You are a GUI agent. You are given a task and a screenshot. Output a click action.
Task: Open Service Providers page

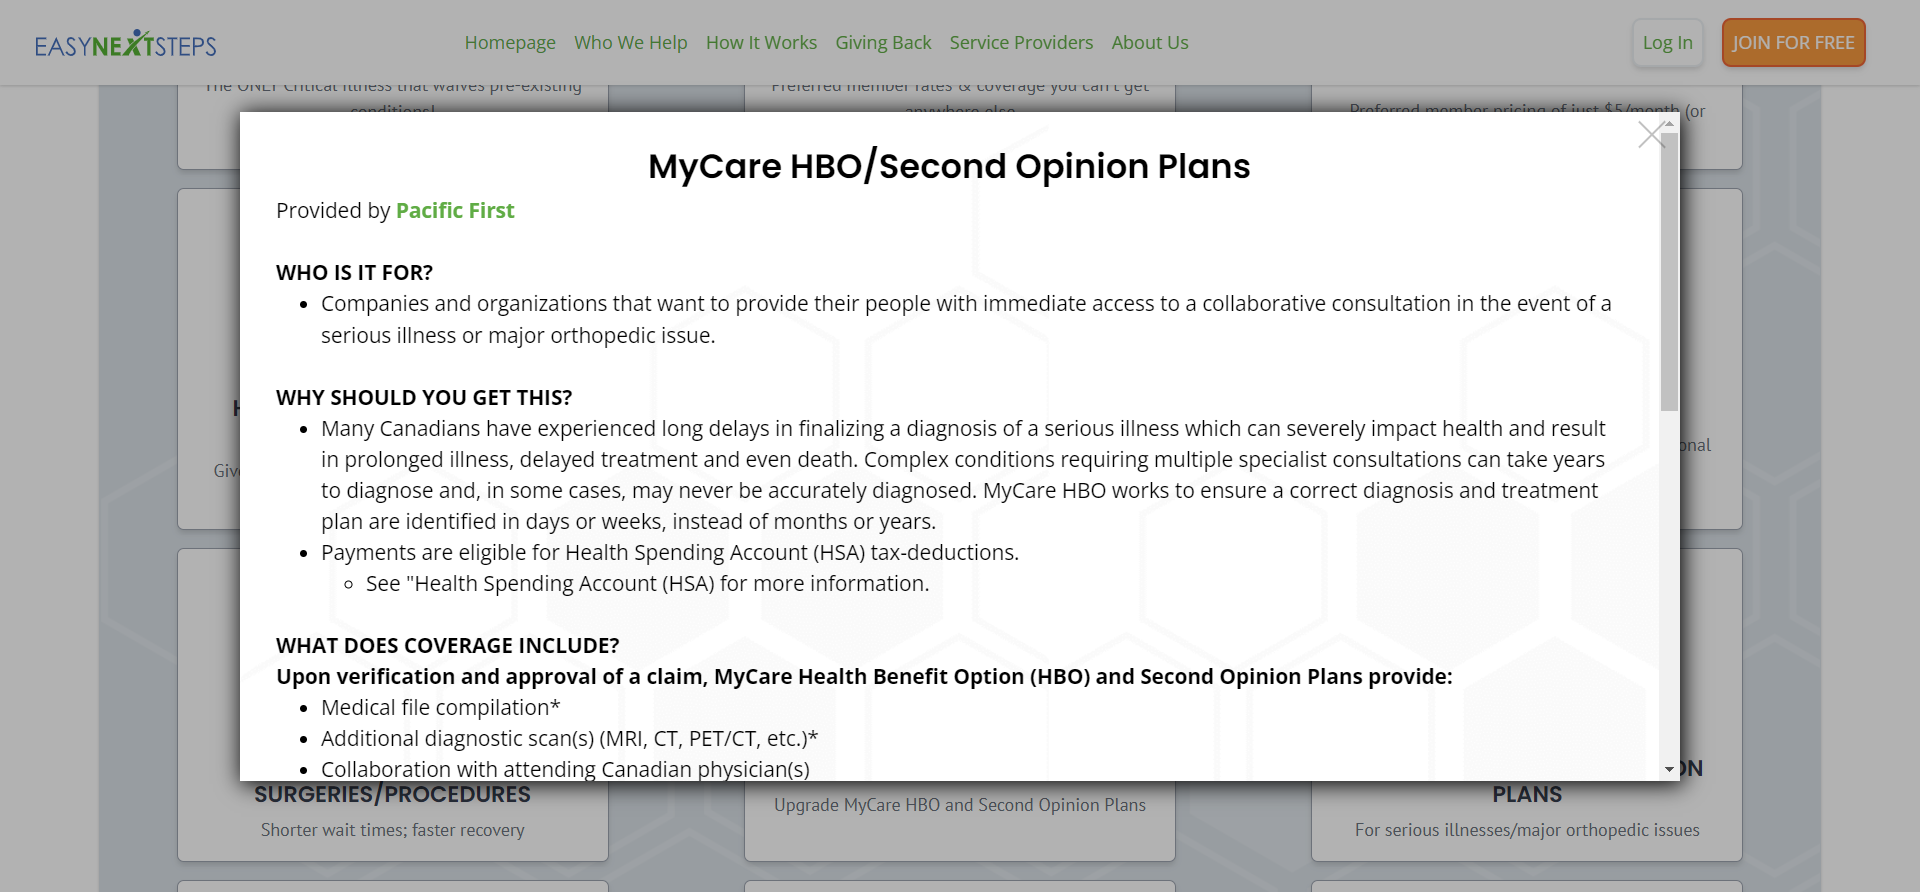pyautogui.click(x=1021, y=43)
